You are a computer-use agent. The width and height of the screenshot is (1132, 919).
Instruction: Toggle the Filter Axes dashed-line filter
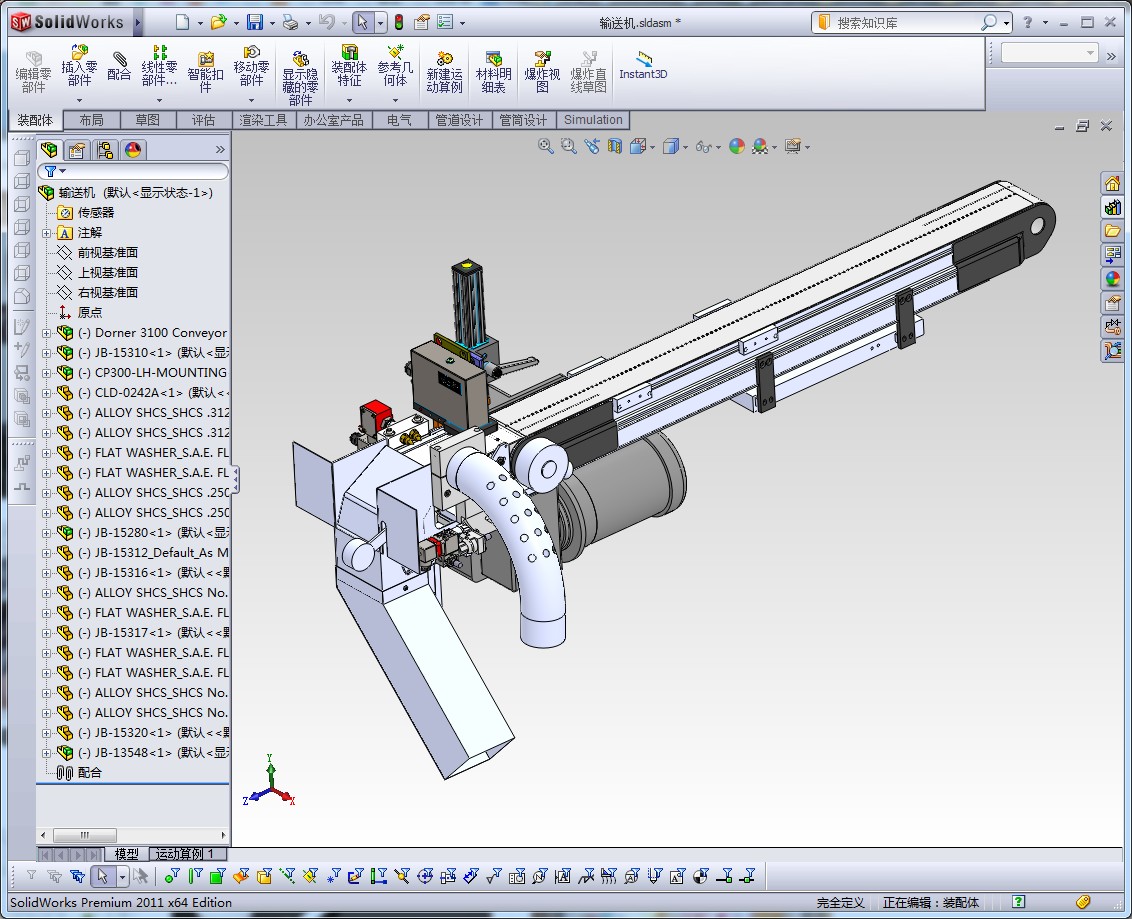(x=287, y=876)
